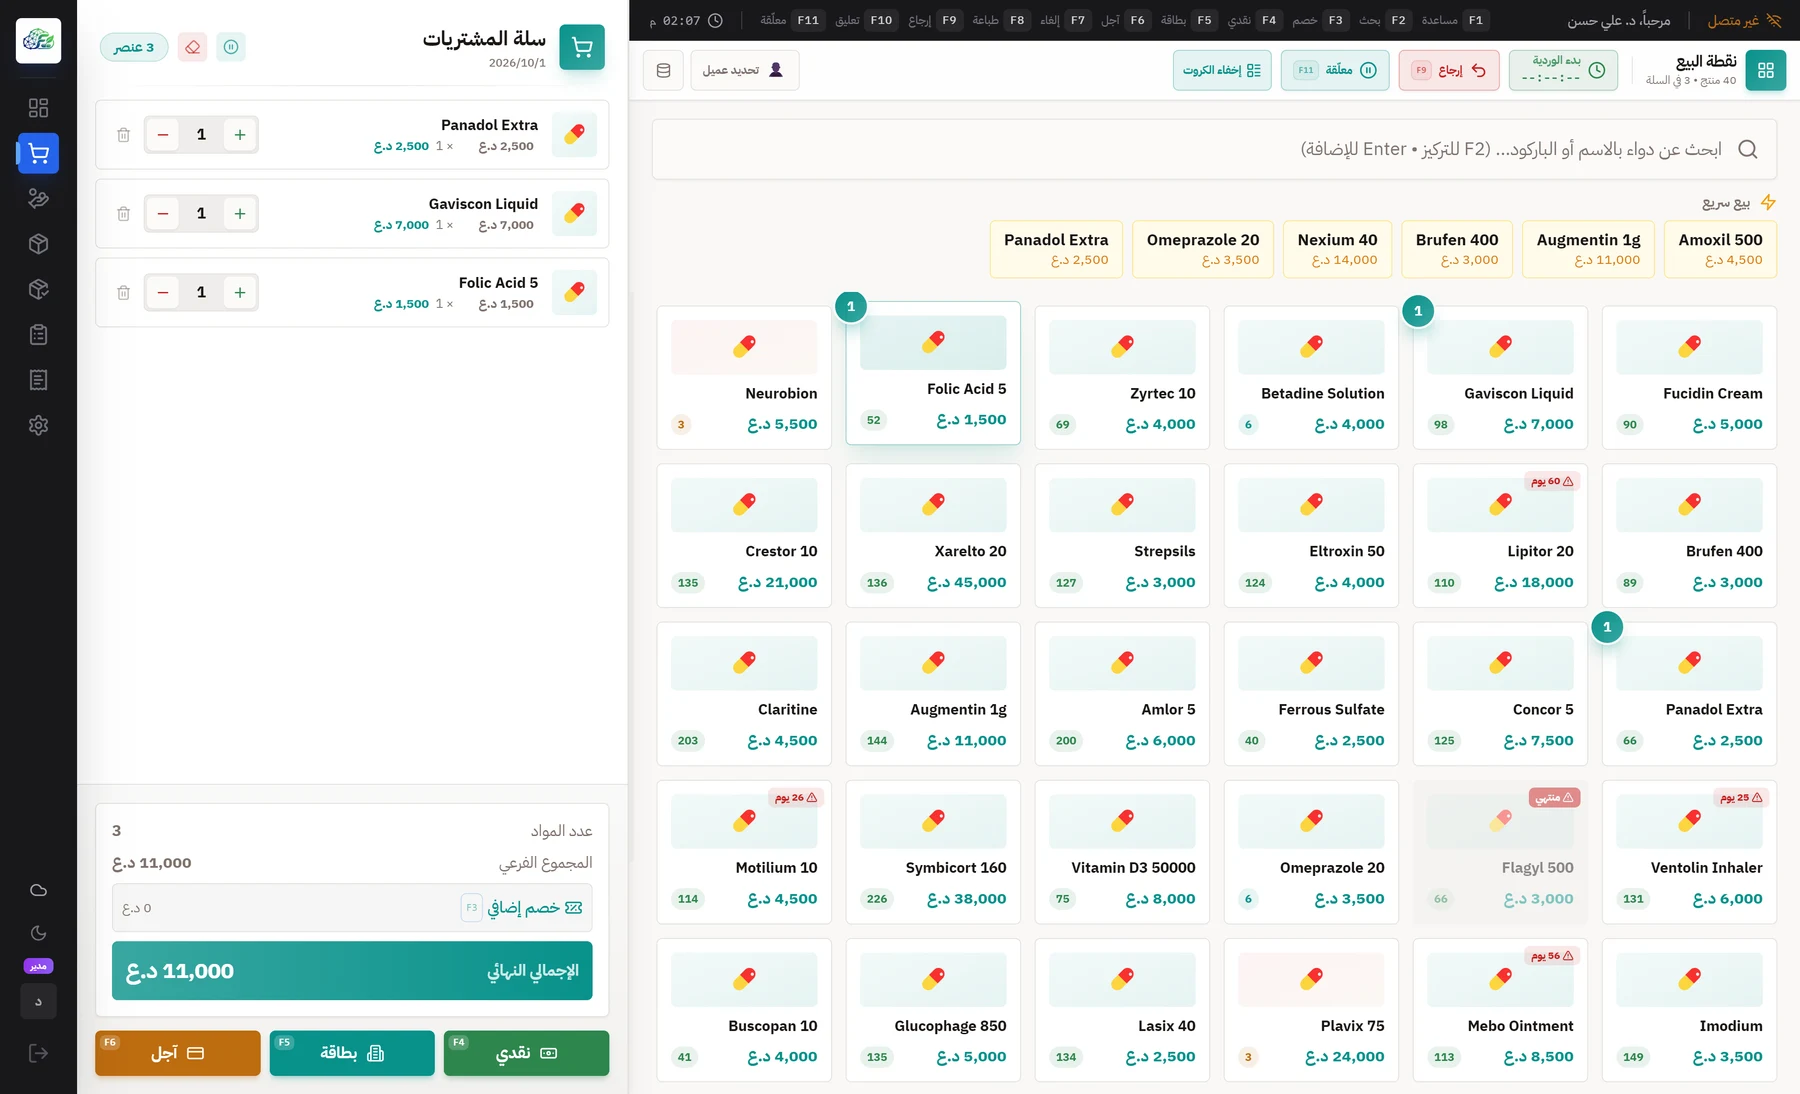Focus the medicine search field
This screenshot has width=1800, height=1094.
tap(1214, 149)
